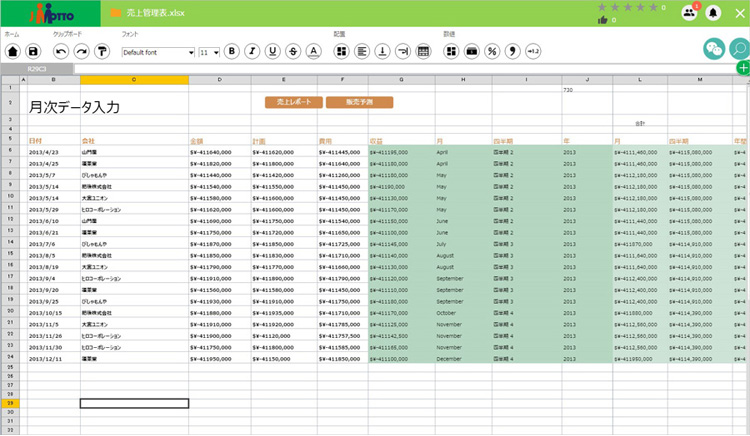This screenshot has width=750, height=436.
Task: Click the R29C3 cell reference box
Action: [x=37, y=69]
